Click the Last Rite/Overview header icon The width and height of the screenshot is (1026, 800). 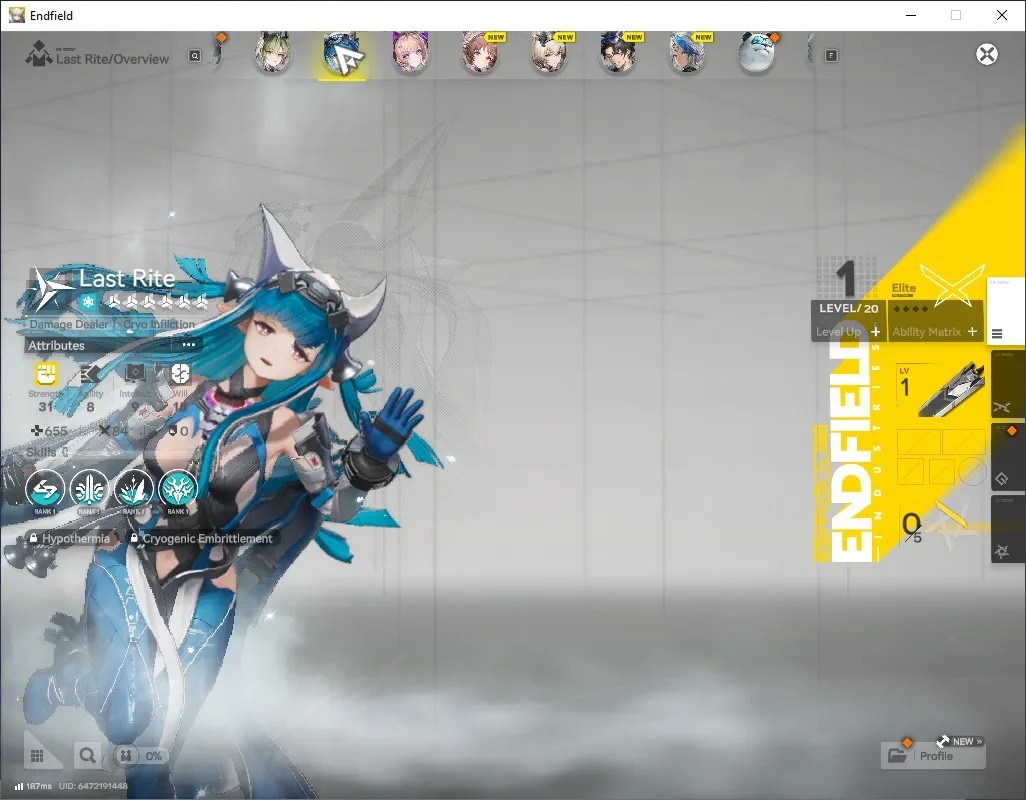(39, 54)
